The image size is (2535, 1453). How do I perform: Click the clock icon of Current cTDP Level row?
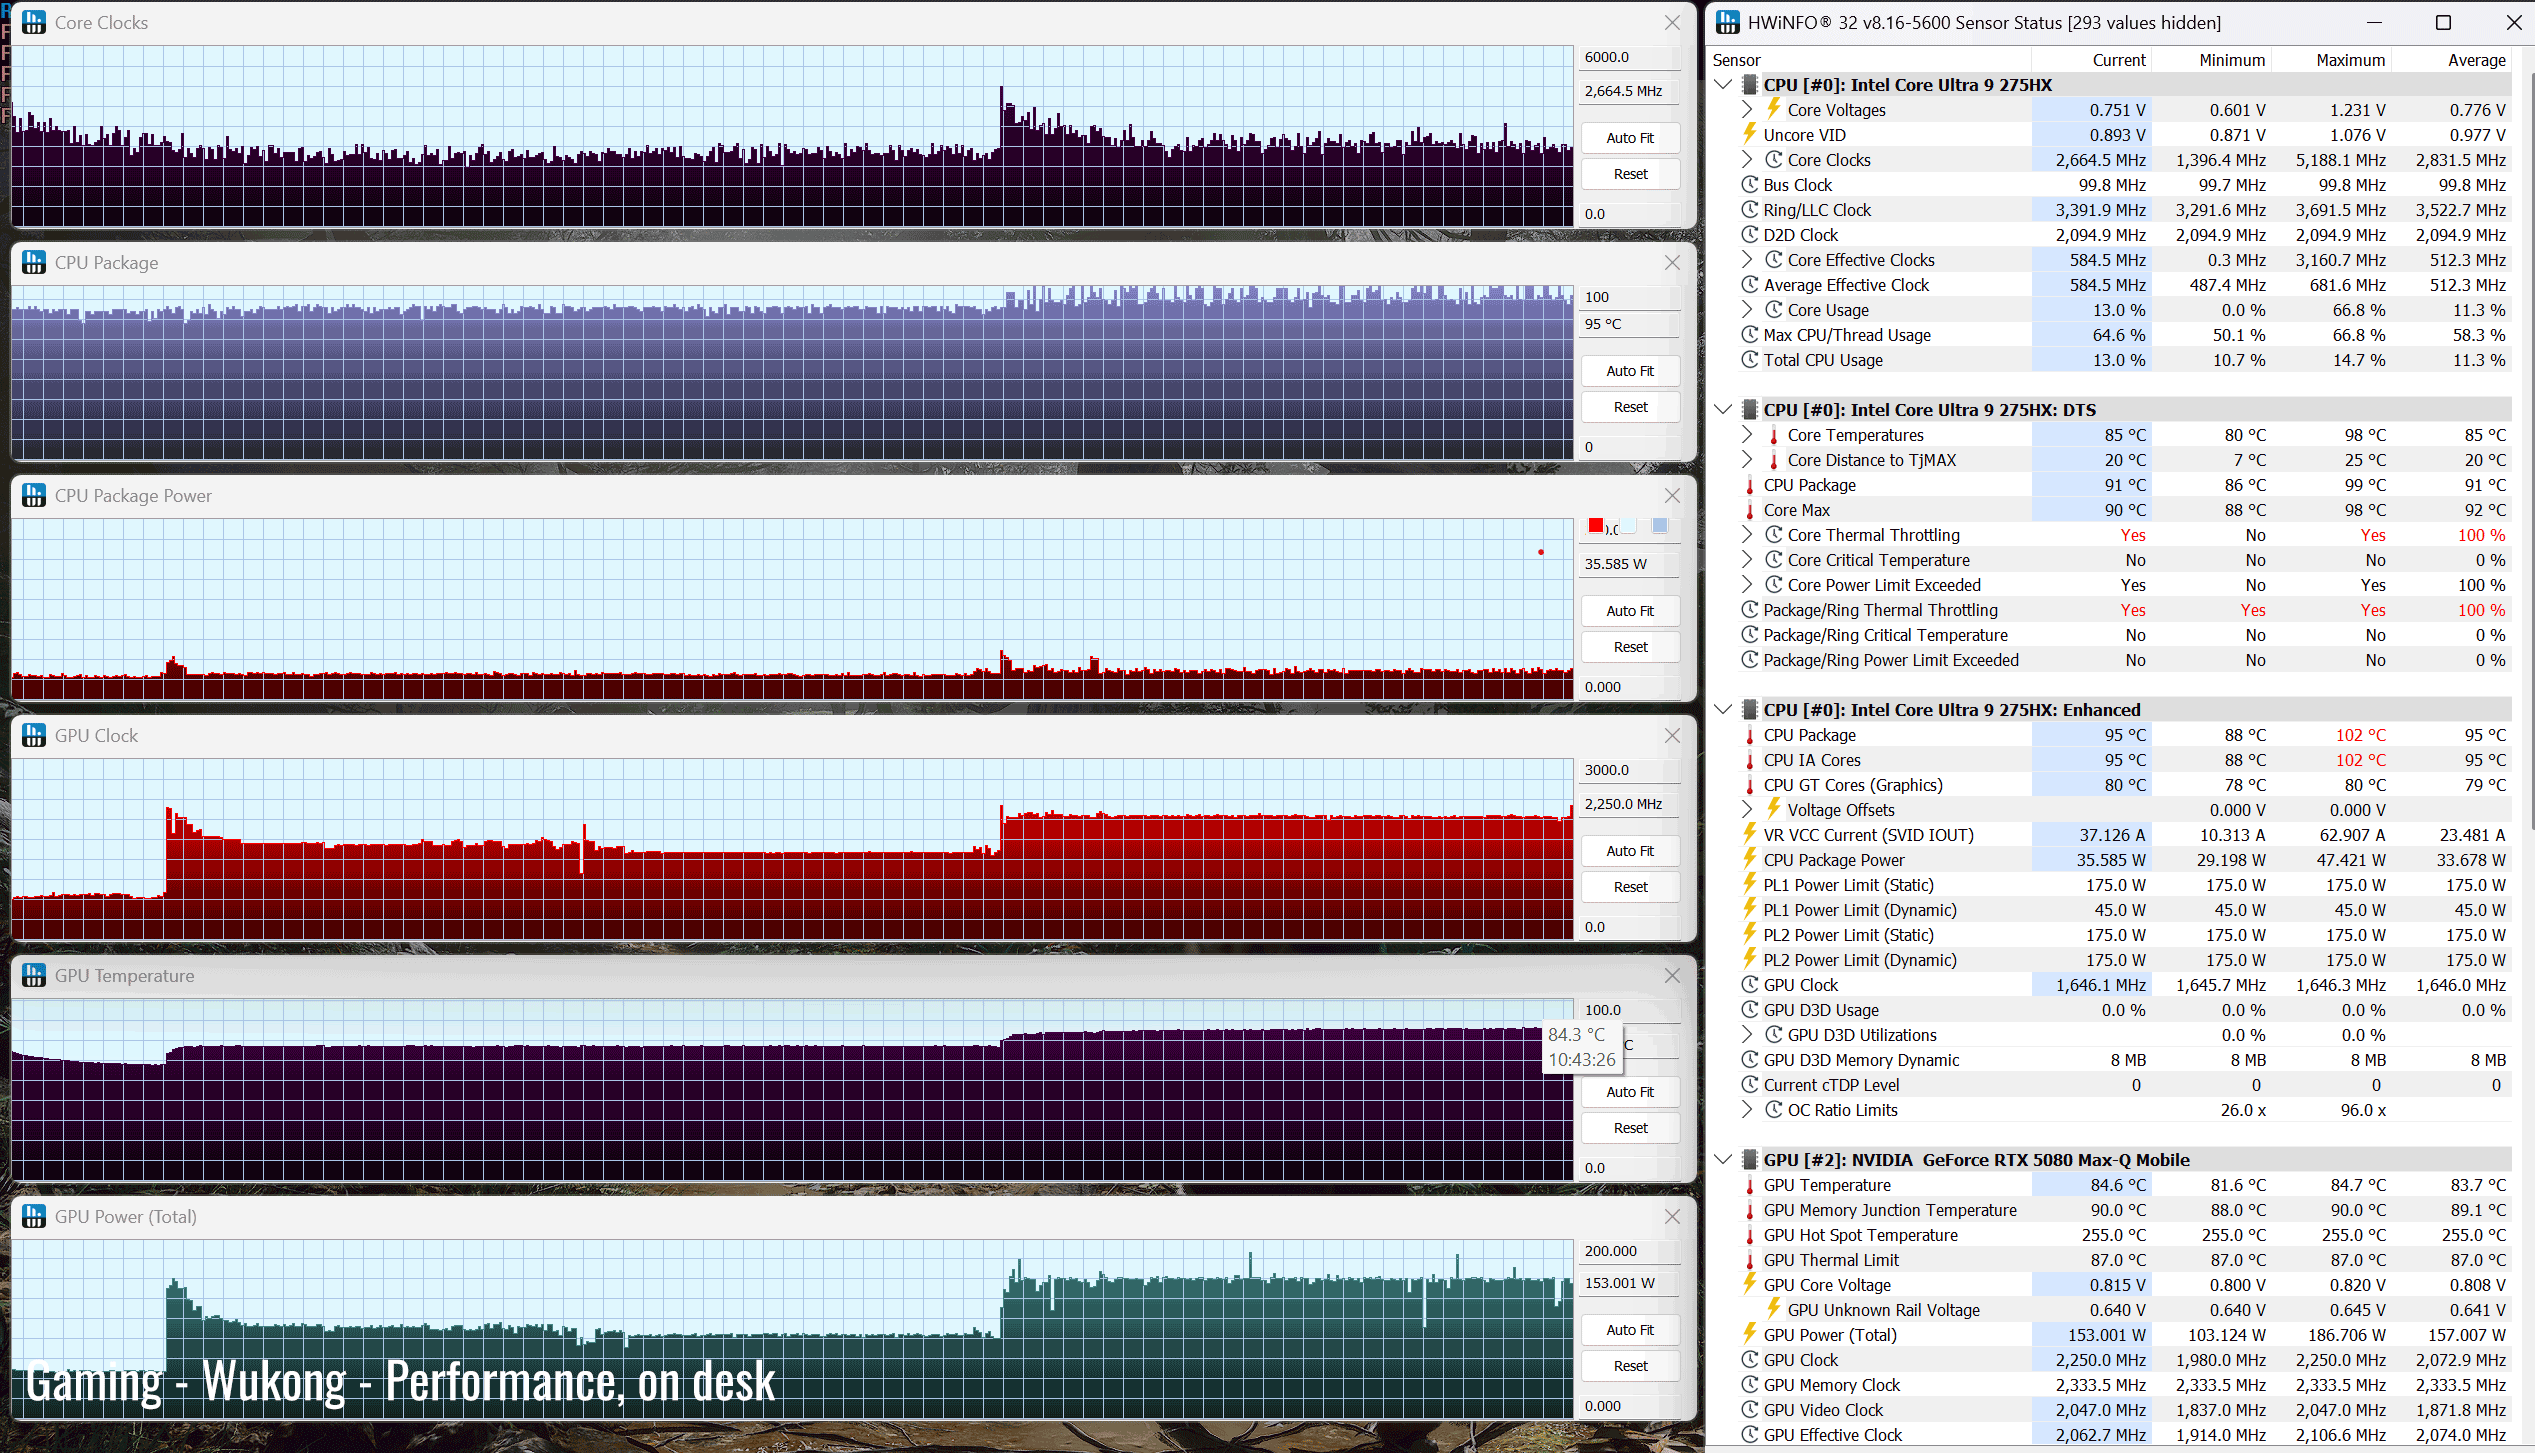1750,1085
